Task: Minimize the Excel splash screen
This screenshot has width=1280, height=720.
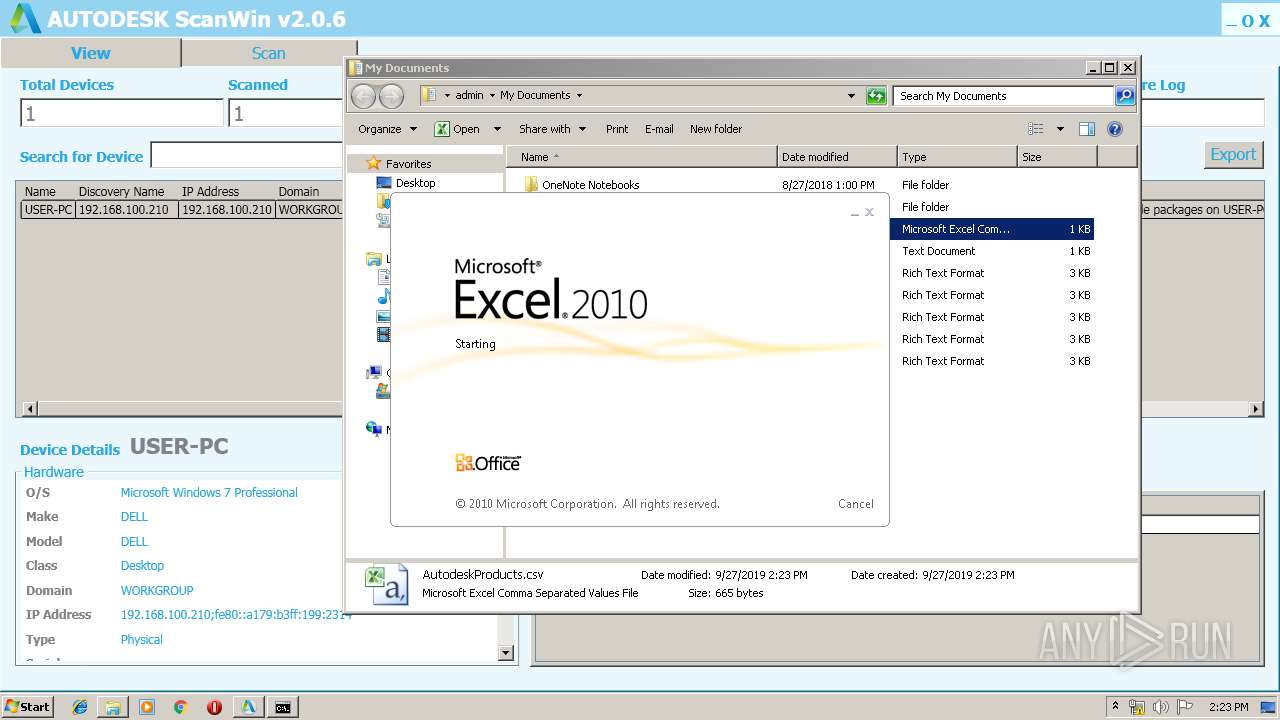Action: (x=854, y=213)
